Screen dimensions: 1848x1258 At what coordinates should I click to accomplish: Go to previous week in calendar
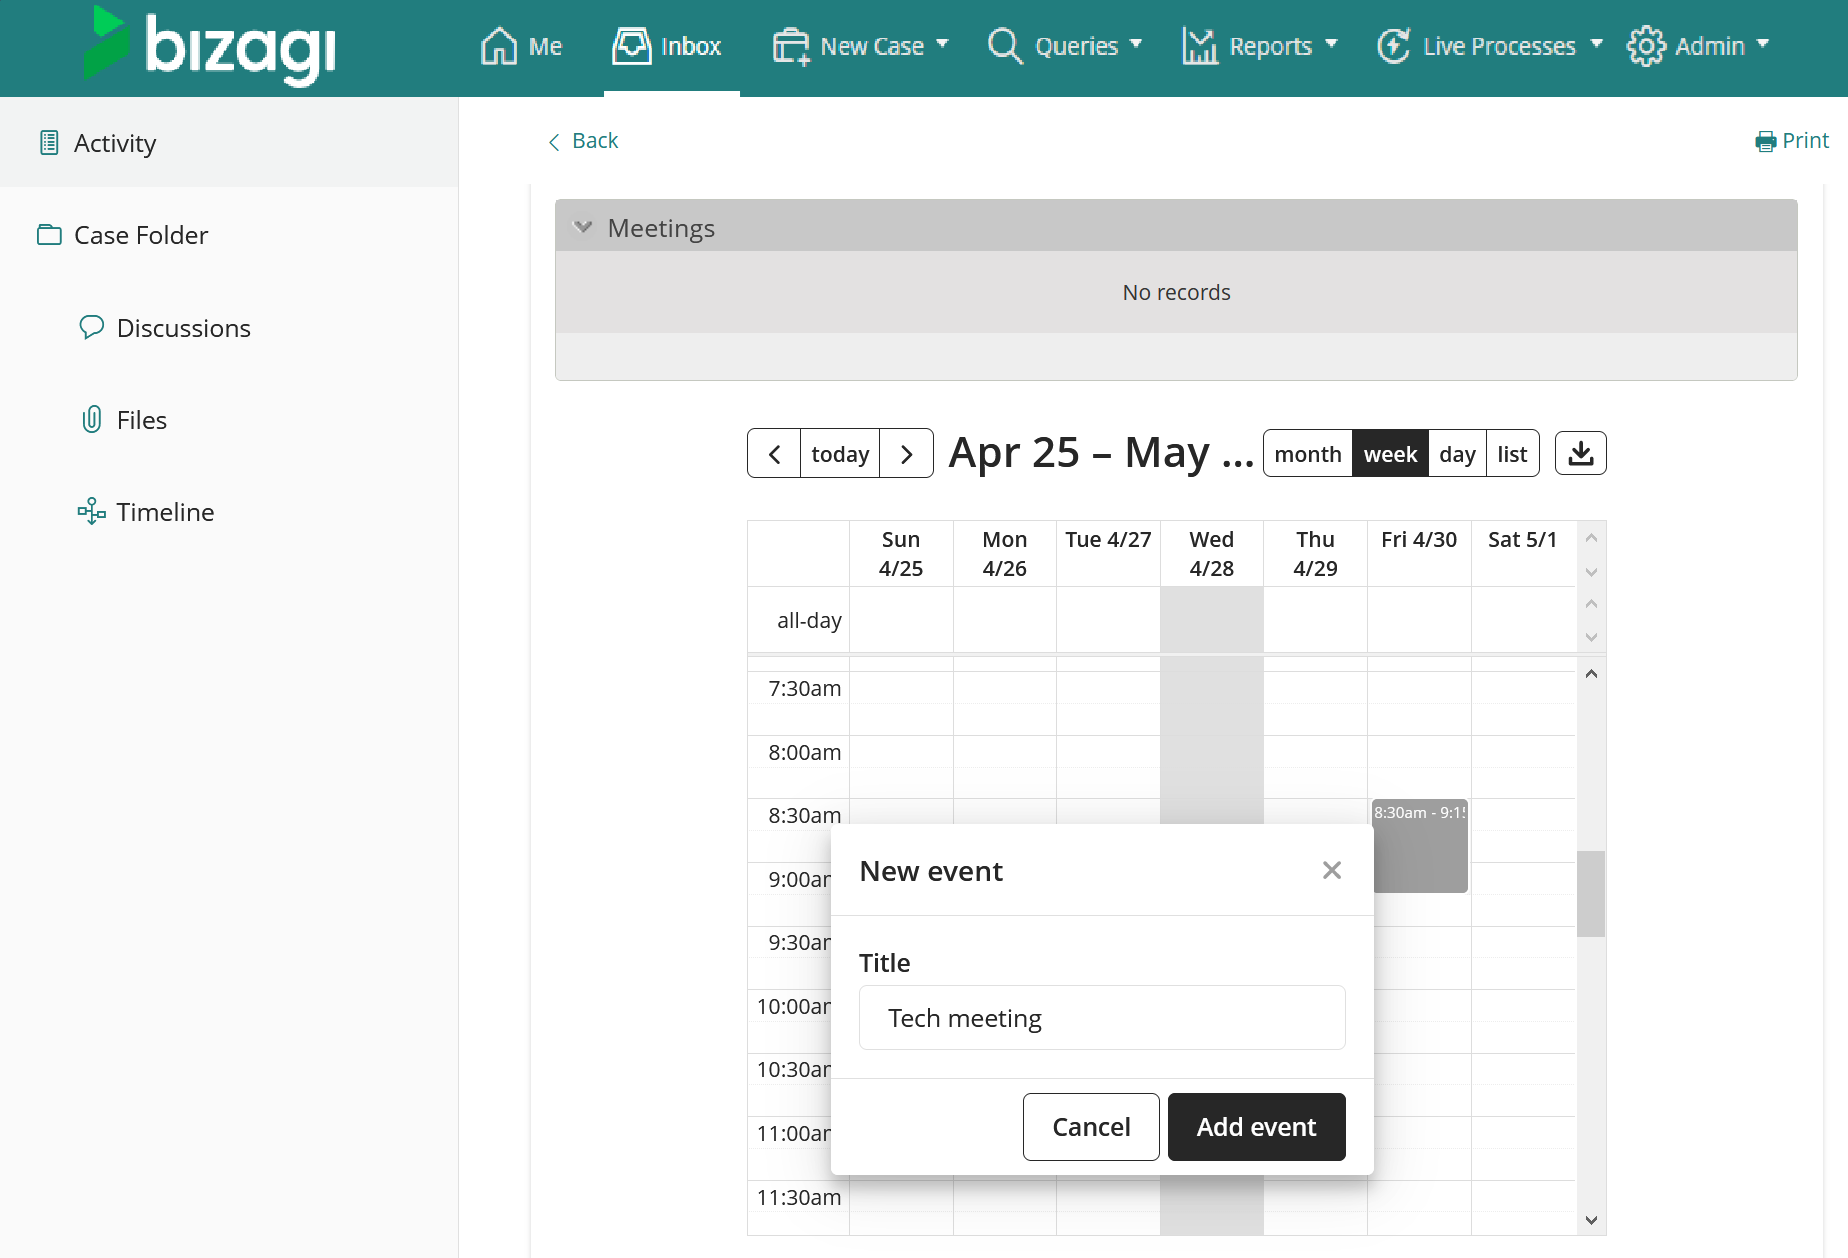(774, 454)
